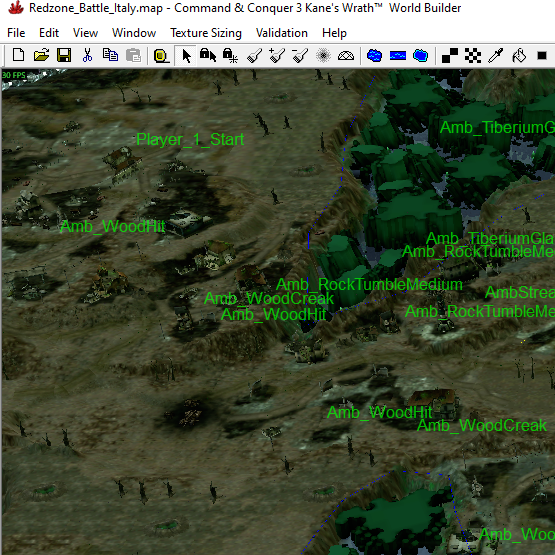The width and height of the screenshot is (555, 555).
Task: Click the solid black square tool
Action: [542, 56]
